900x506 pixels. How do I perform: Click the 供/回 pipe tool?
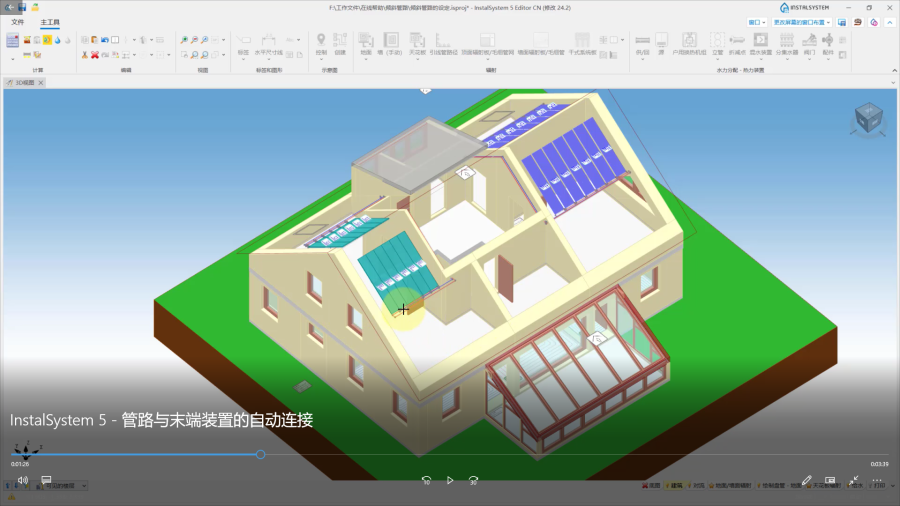click(x=643, y=44)
